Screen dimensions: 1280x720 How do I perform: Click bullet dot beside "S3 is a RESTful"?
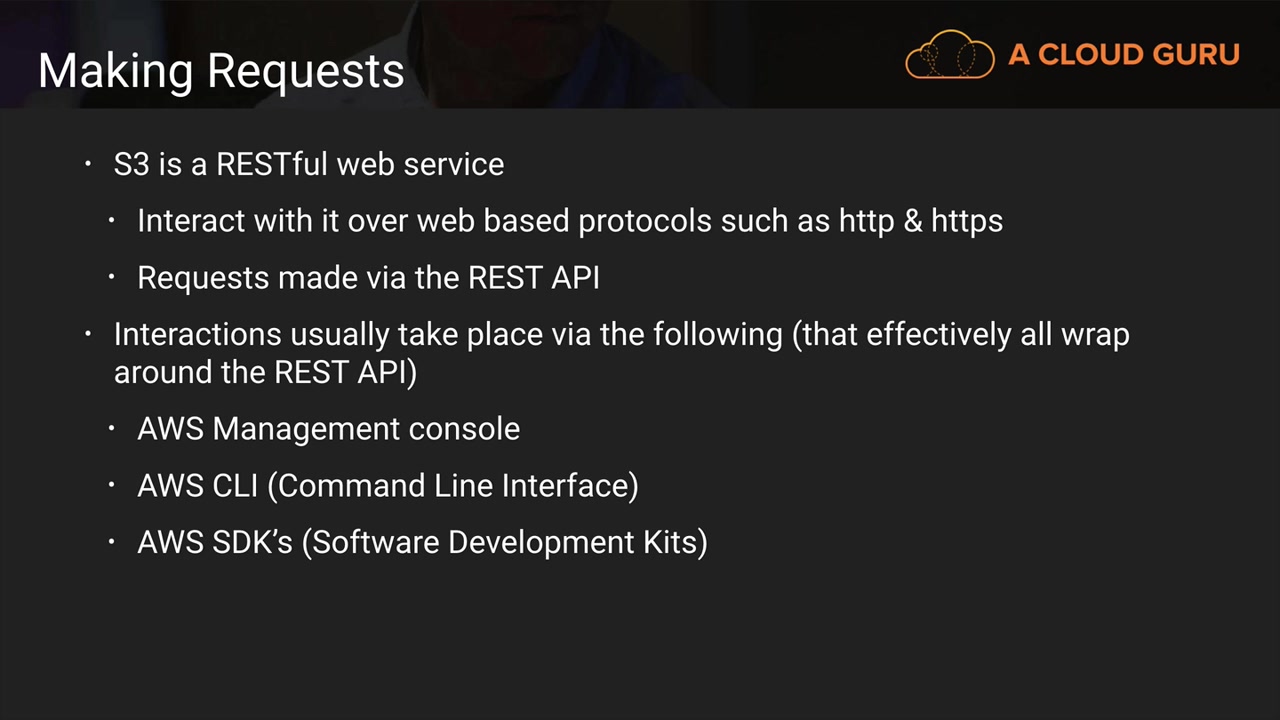(88, 163)
